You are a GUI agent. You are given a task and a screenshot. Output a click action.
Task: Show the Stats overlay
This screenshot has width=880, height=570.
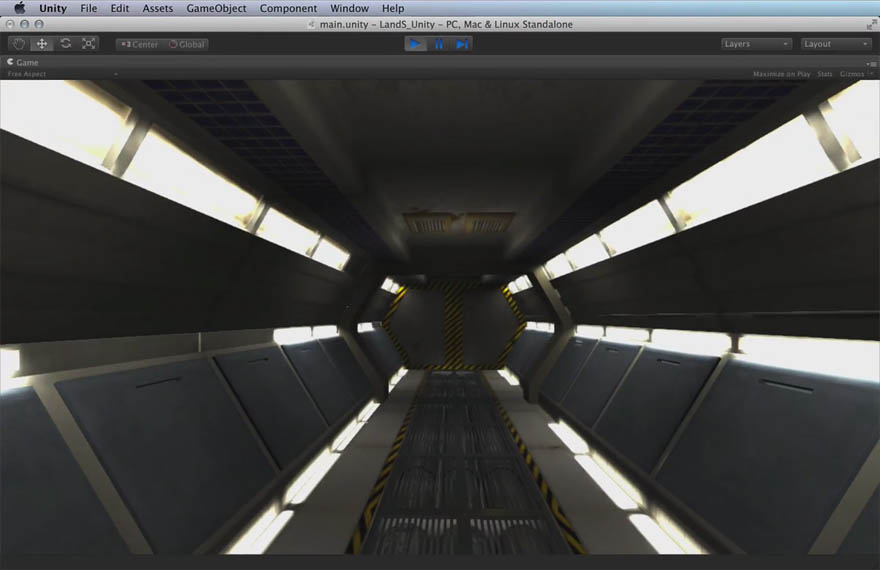tap(824, 74)
